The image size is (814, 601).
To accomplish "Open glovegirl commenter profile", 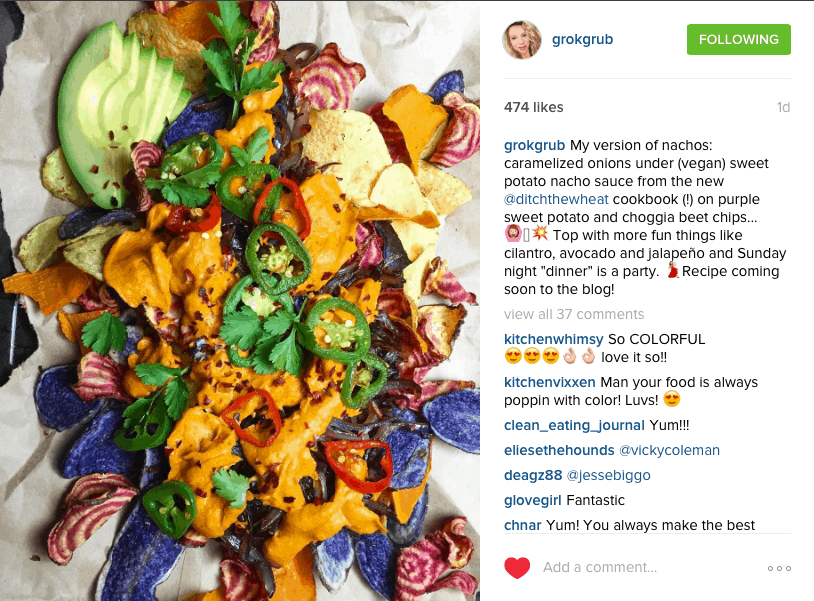I will coord(533,500).
